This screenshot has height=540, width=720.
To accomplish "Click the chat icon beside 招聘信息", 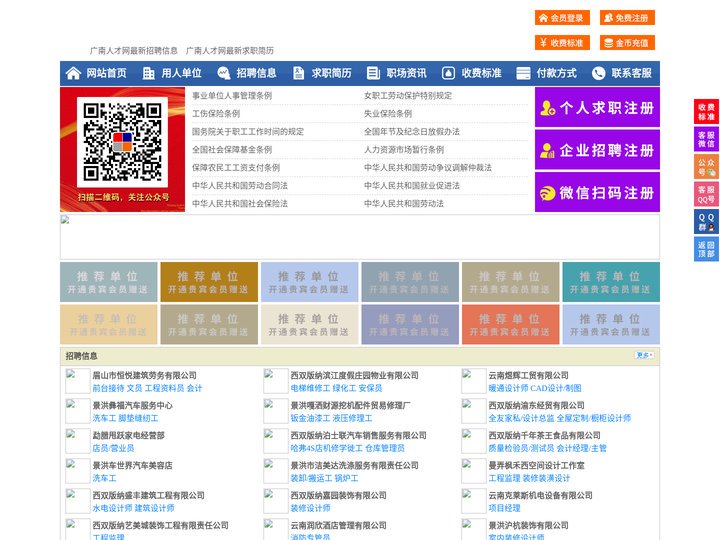I will 224,73.
